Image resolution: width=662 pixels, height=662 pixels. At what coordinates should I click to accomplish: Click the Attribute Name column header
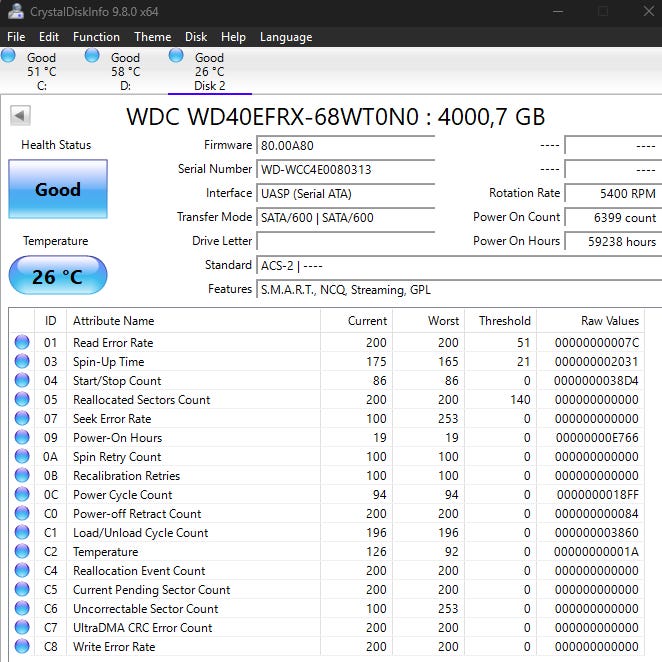[x=114, y=321]
